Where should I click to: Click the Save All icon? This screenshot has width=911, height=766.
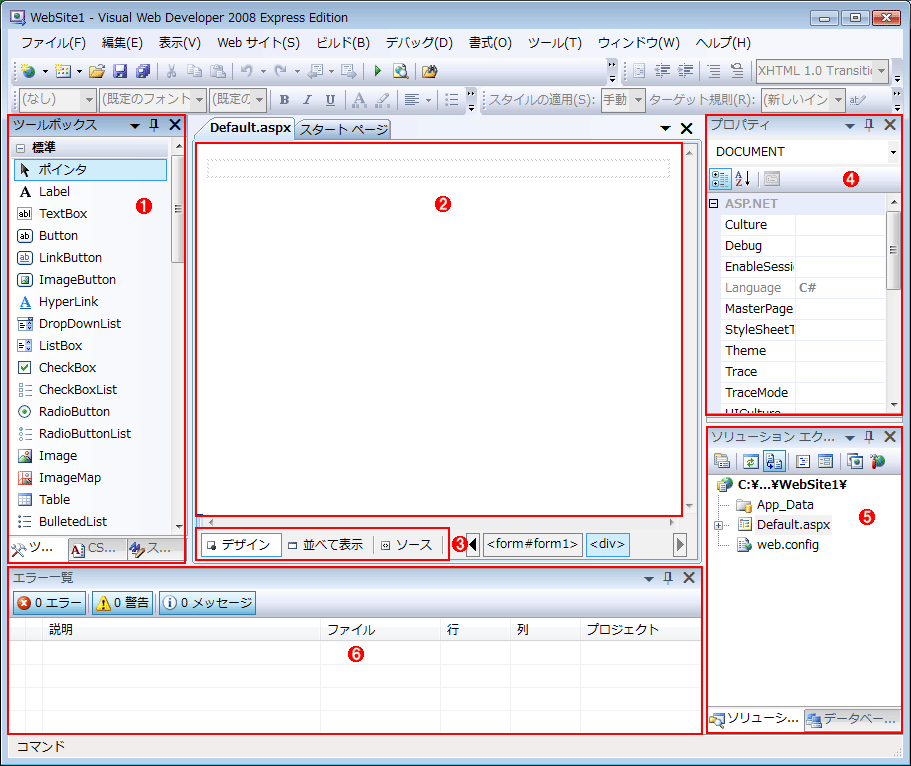143,71
